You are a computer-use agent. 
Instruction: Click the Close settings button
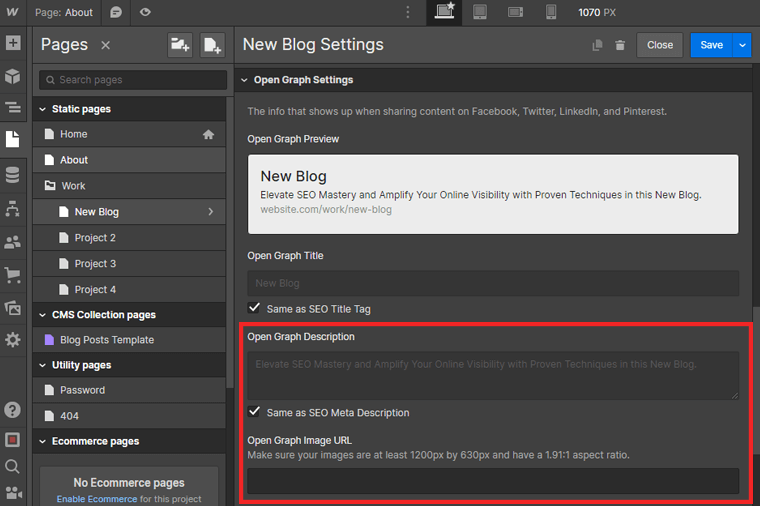(x=660, y=45)
